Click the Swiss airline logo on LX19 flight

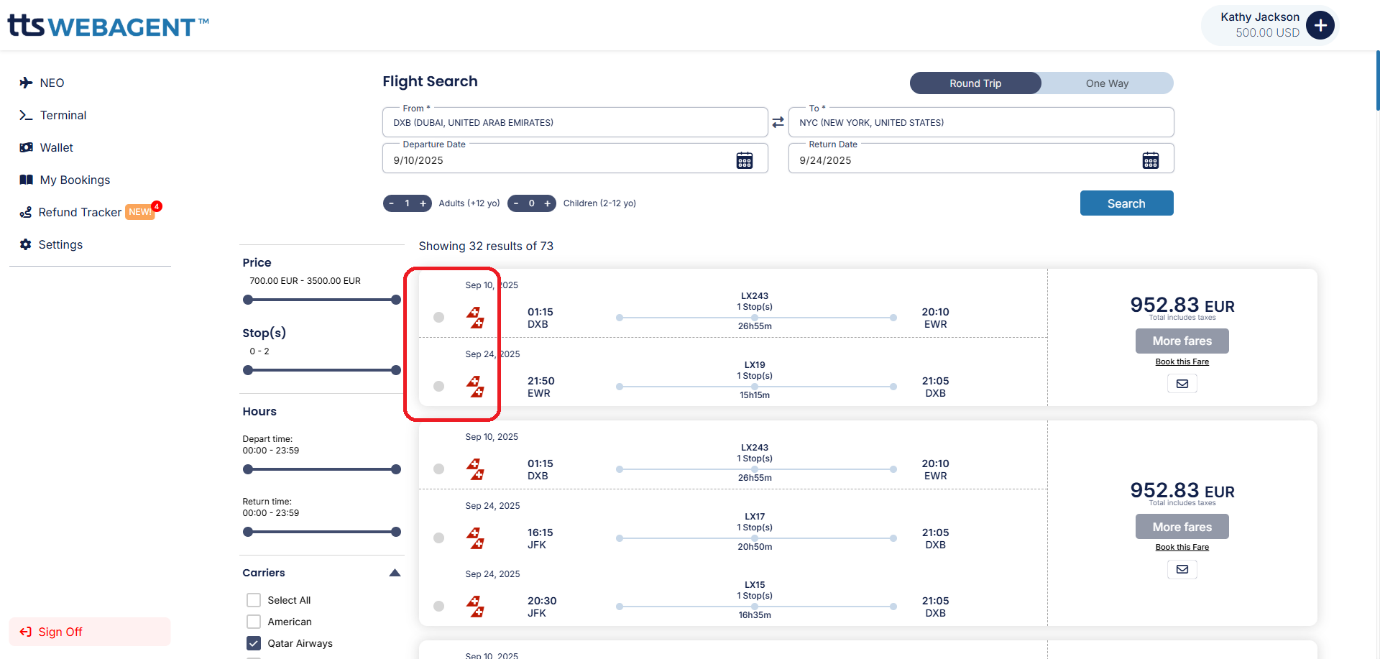(x=475, y=386)
